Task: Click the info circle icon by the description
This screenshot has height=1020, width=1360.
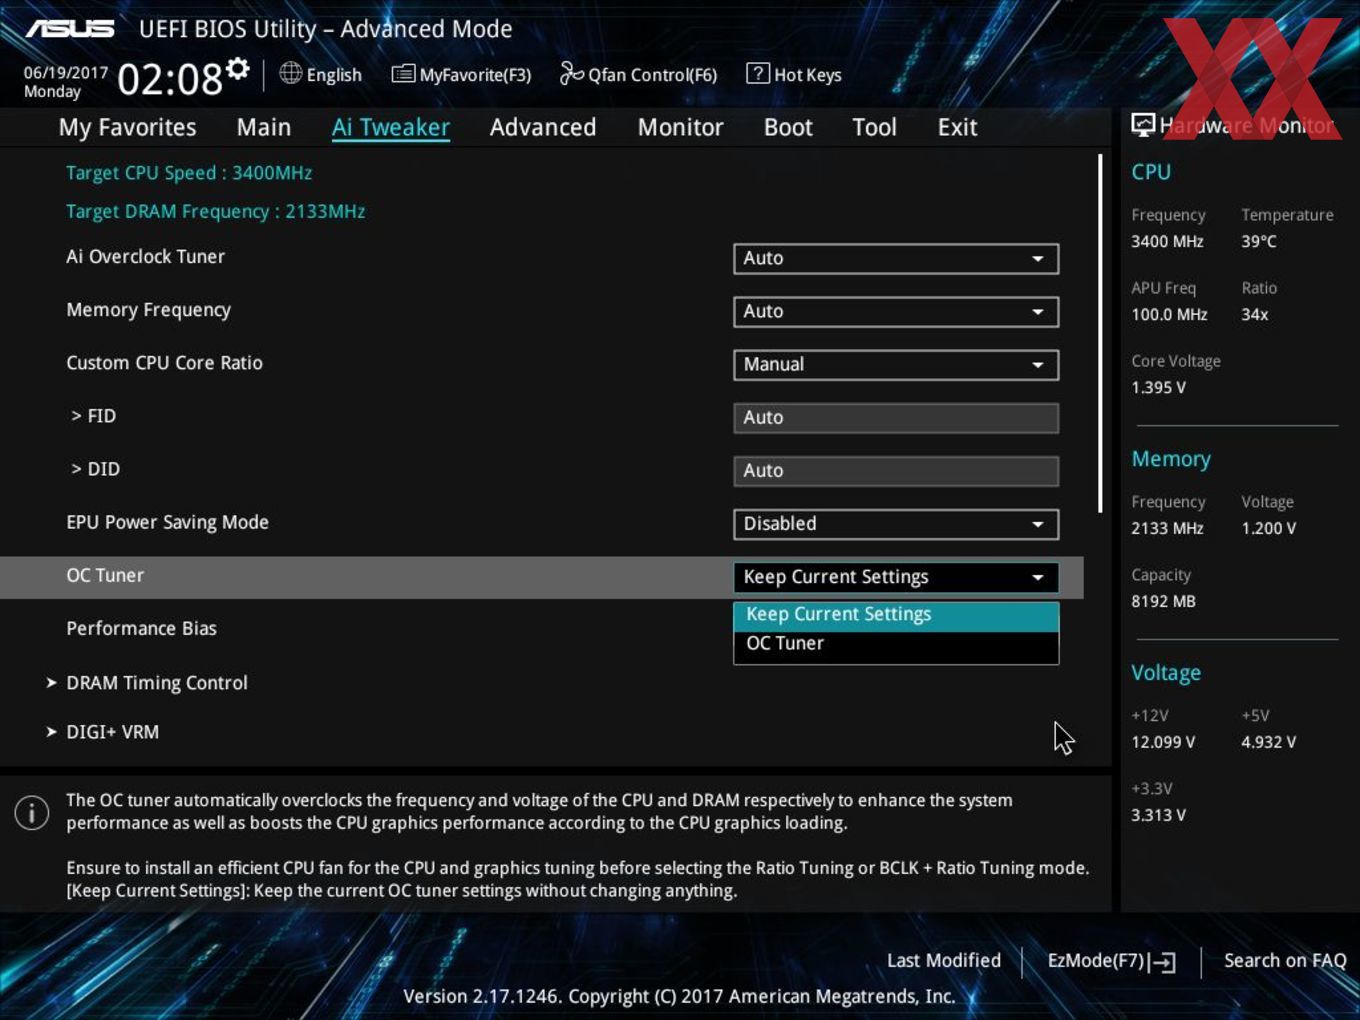Action: (32, 812)
